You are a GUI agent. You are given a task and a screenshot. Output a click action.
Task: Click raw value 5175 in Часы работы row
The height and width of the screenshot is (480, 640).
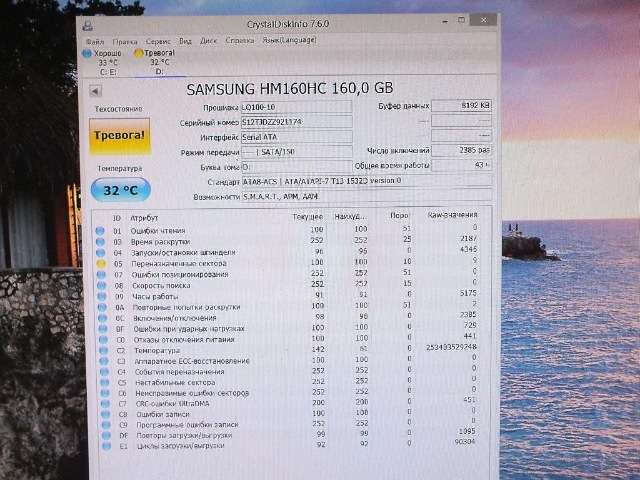coord(467,293)
